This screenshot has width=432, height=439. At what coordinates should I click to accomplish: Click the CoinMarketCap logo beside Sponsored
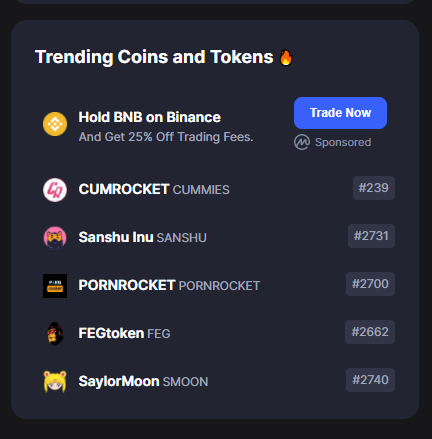pyautogui.click(x=302, y=142)
